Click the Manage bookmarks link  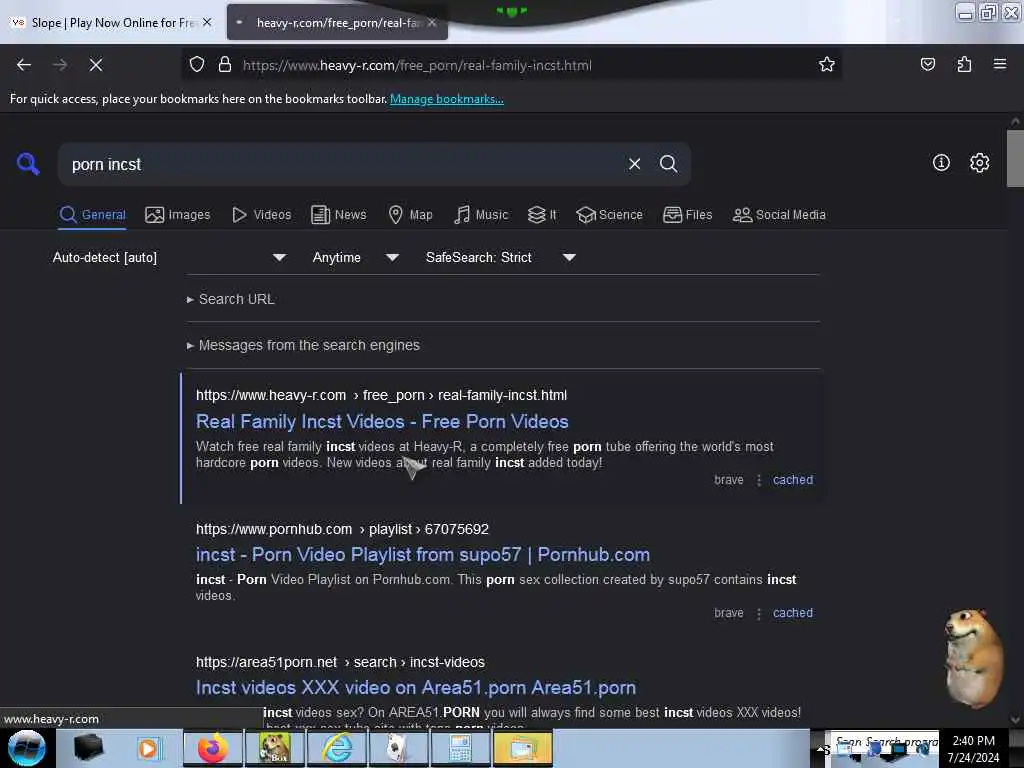click(447, 99)
